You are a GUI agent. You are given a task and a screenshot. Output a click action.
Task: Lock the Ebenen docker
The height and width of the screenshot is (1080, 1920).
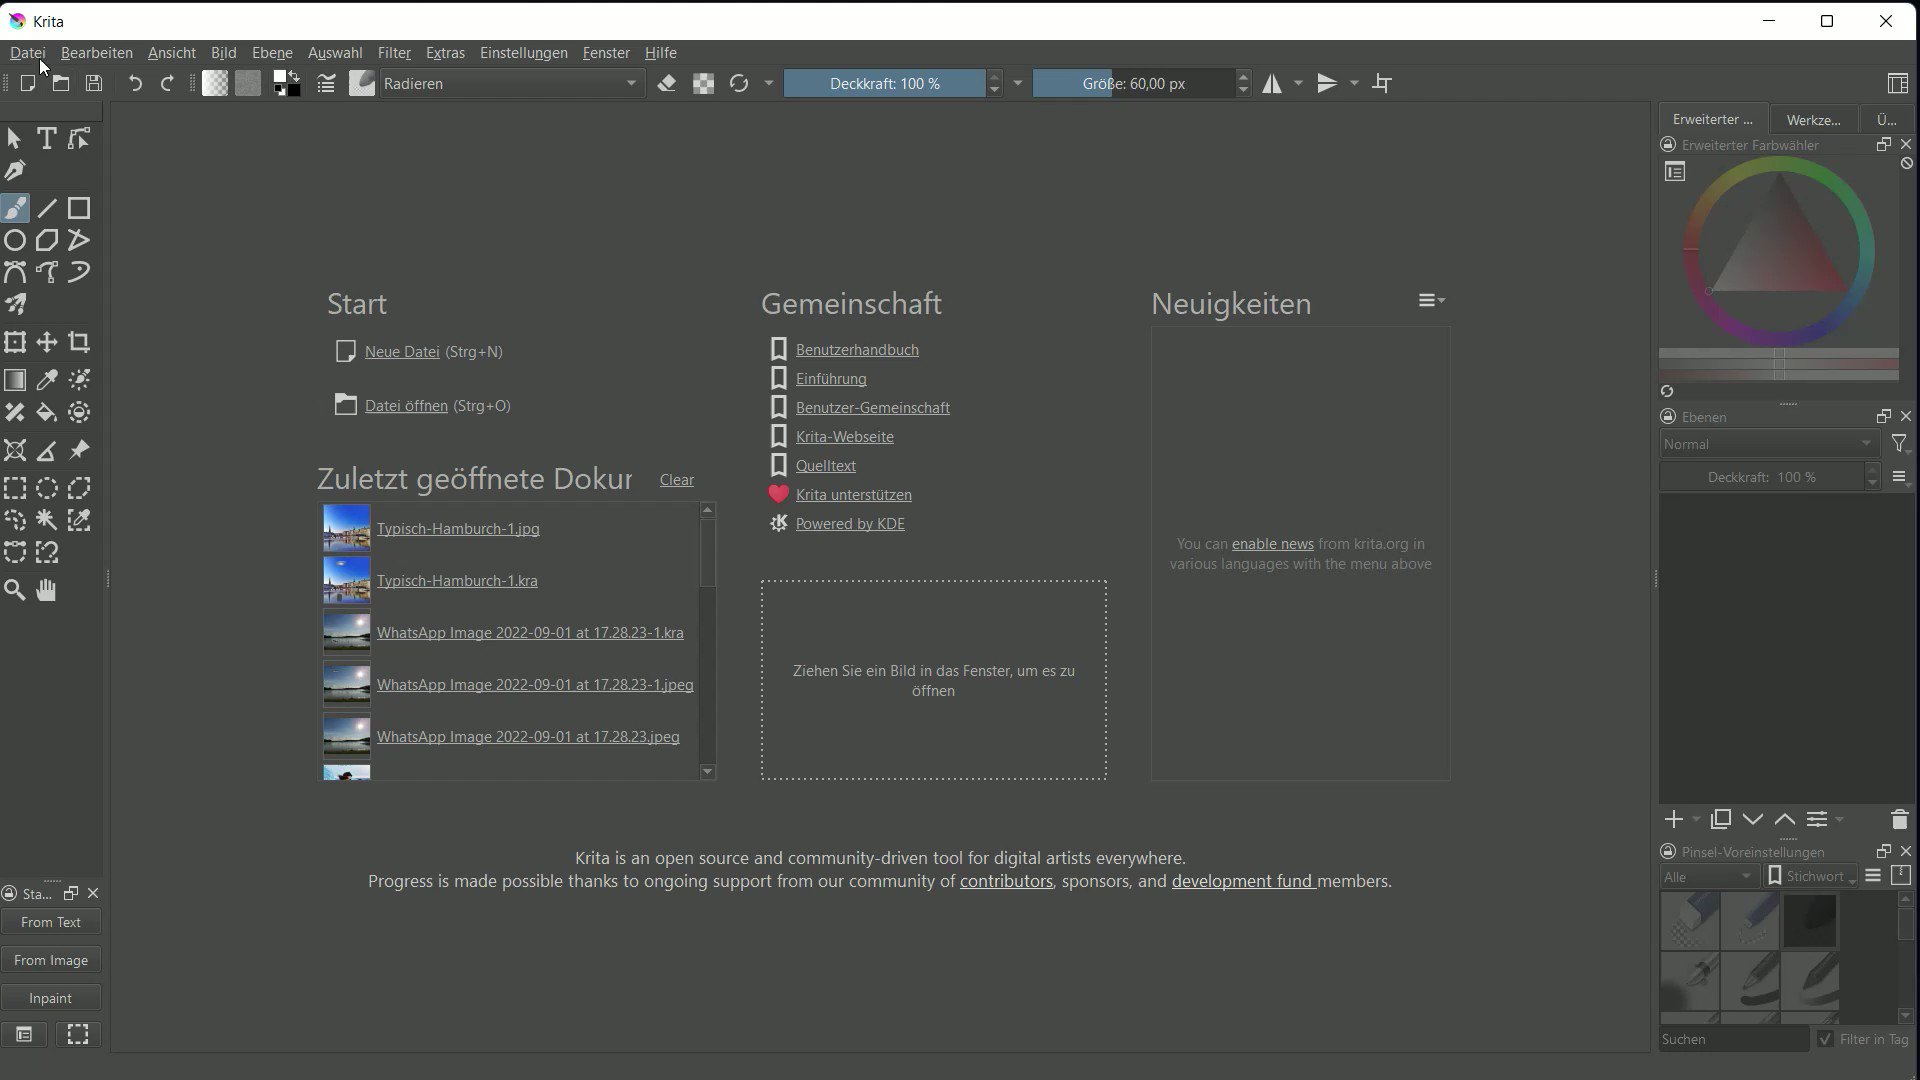[x=1668, y=417]
